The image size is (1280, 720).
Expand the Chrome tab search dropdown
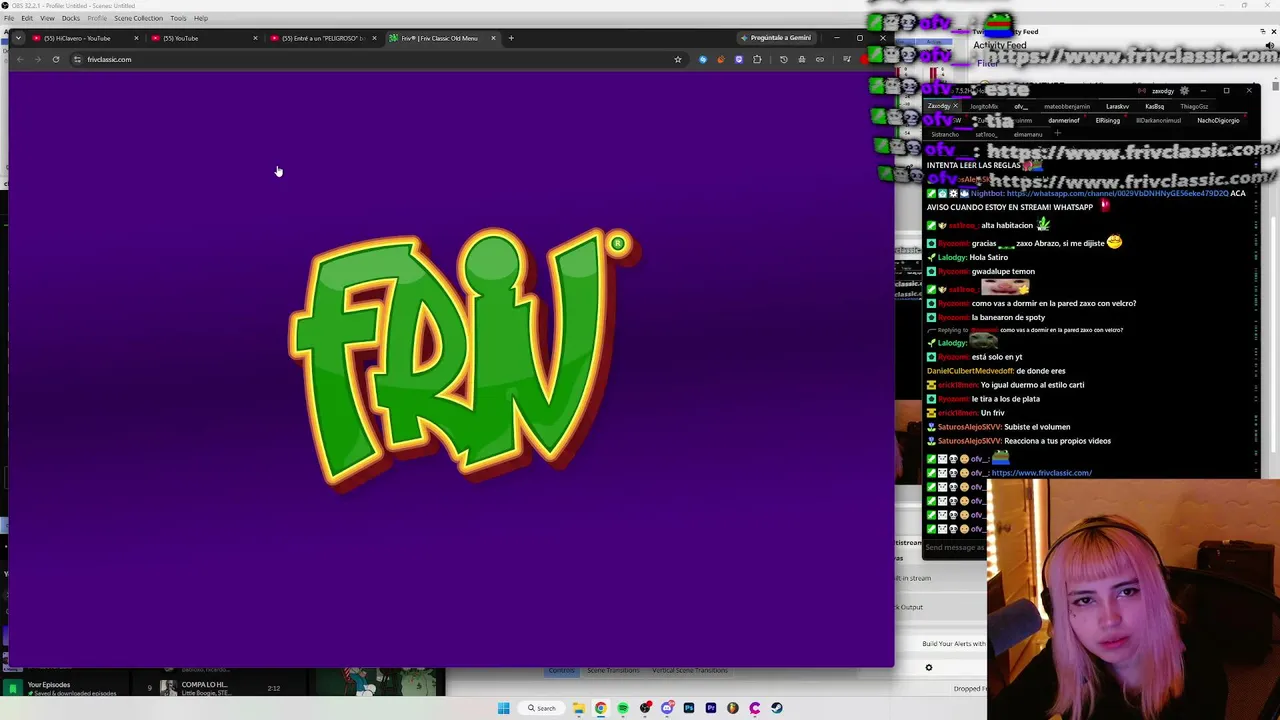click(18, 38)
